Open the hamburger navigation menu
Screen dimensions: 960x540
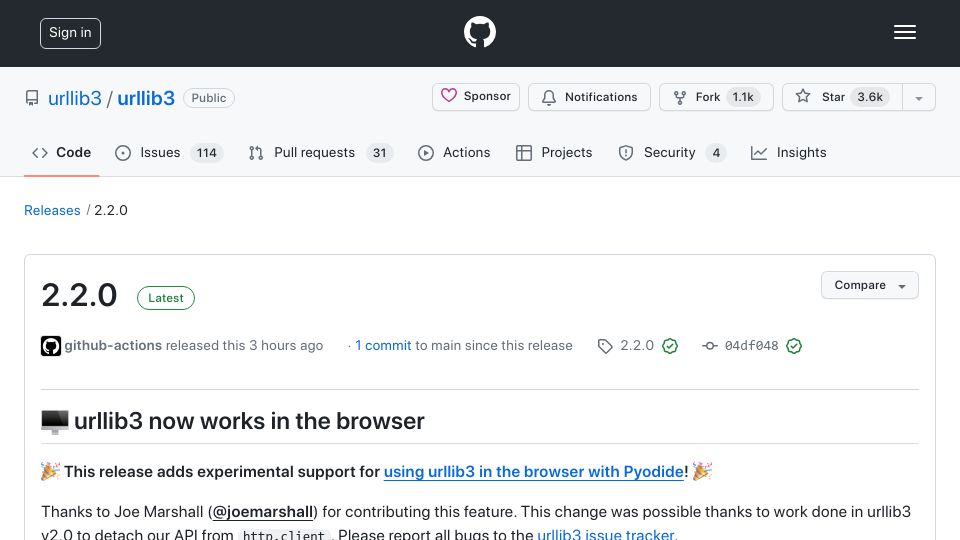point(904,32)
